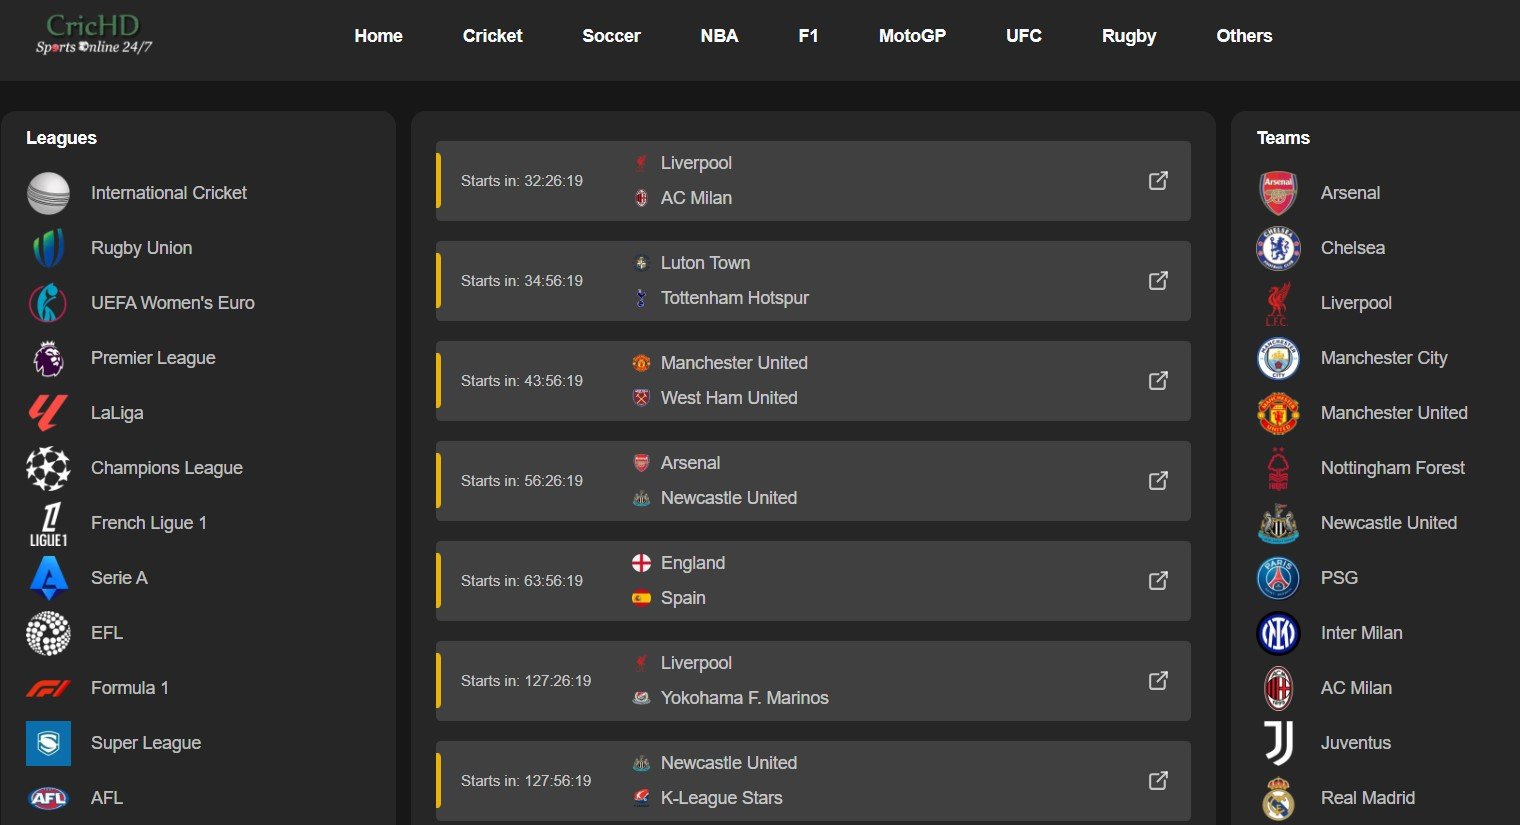1520x825 pixels.
Task: Open the LaLiga league link
Action: 116,413
